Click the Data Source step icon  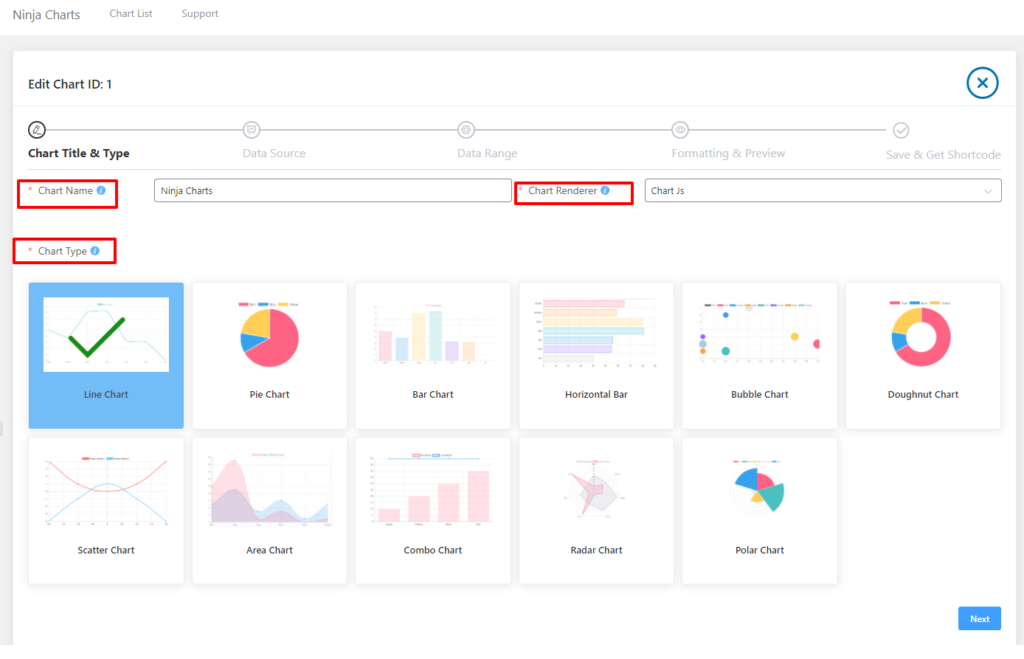coord(251,130)
